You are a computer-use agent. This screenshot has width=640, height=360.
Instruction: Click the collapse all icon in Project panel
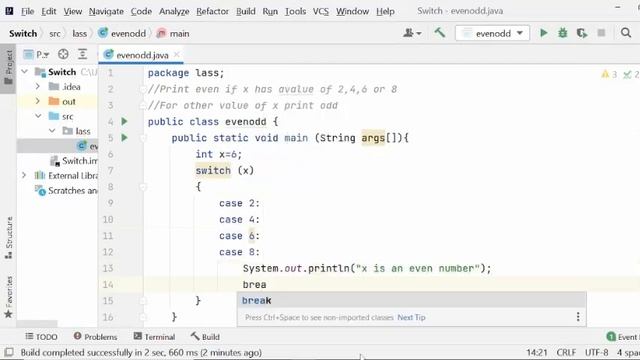coord(82,54)
